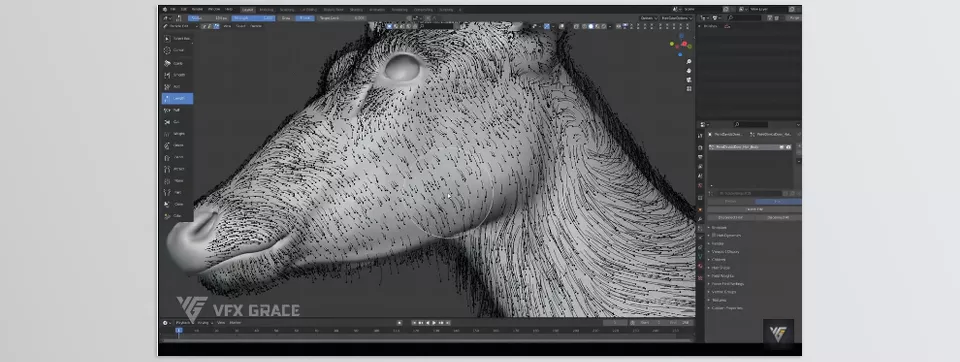Screen dimensions: 960x362
Task: Enable solid viewport shading
Action: [x=591, y=26]
